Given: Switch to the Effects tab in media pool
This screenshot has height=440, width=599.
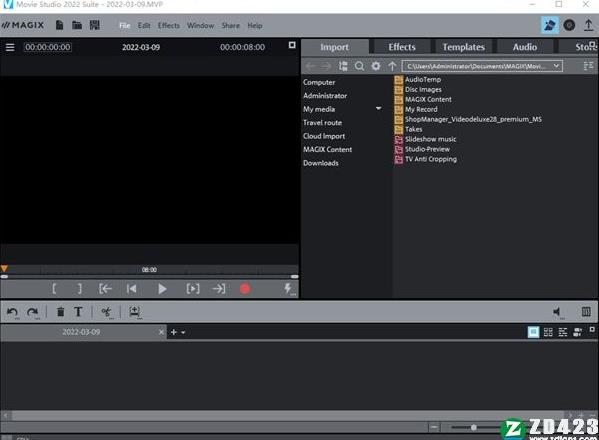Looking at the screenshot, I should (x=402, y=47).
